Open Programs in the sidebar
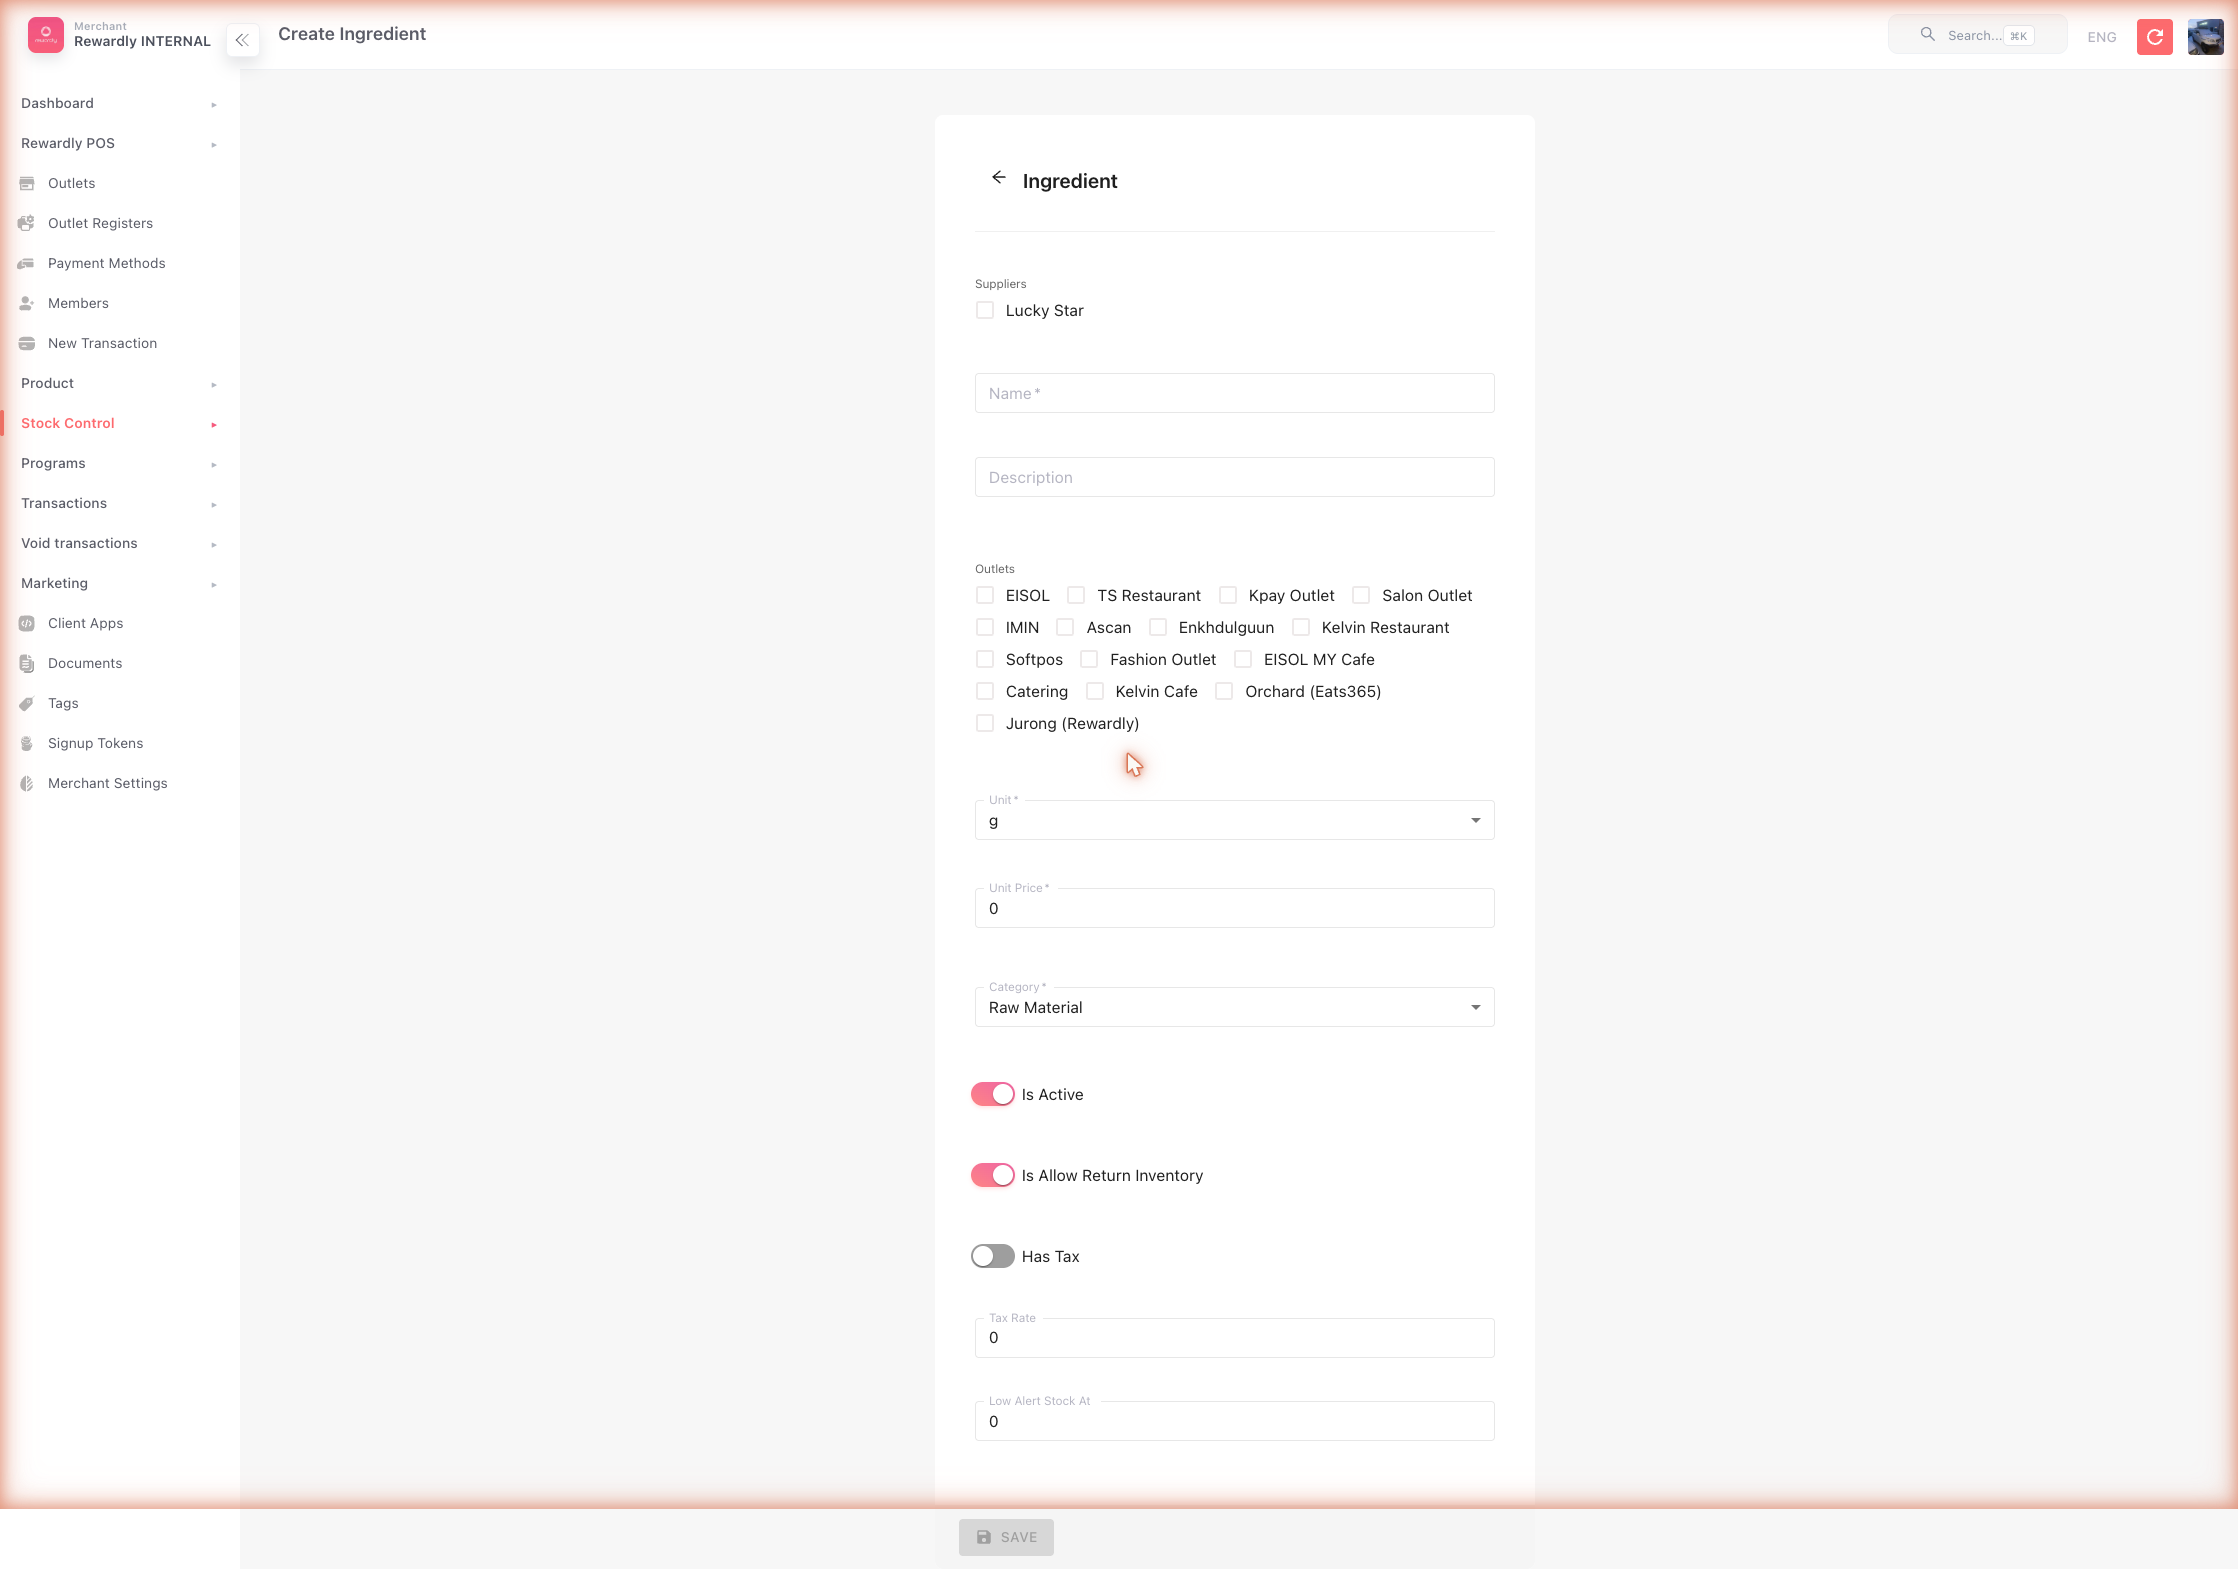 53,463
